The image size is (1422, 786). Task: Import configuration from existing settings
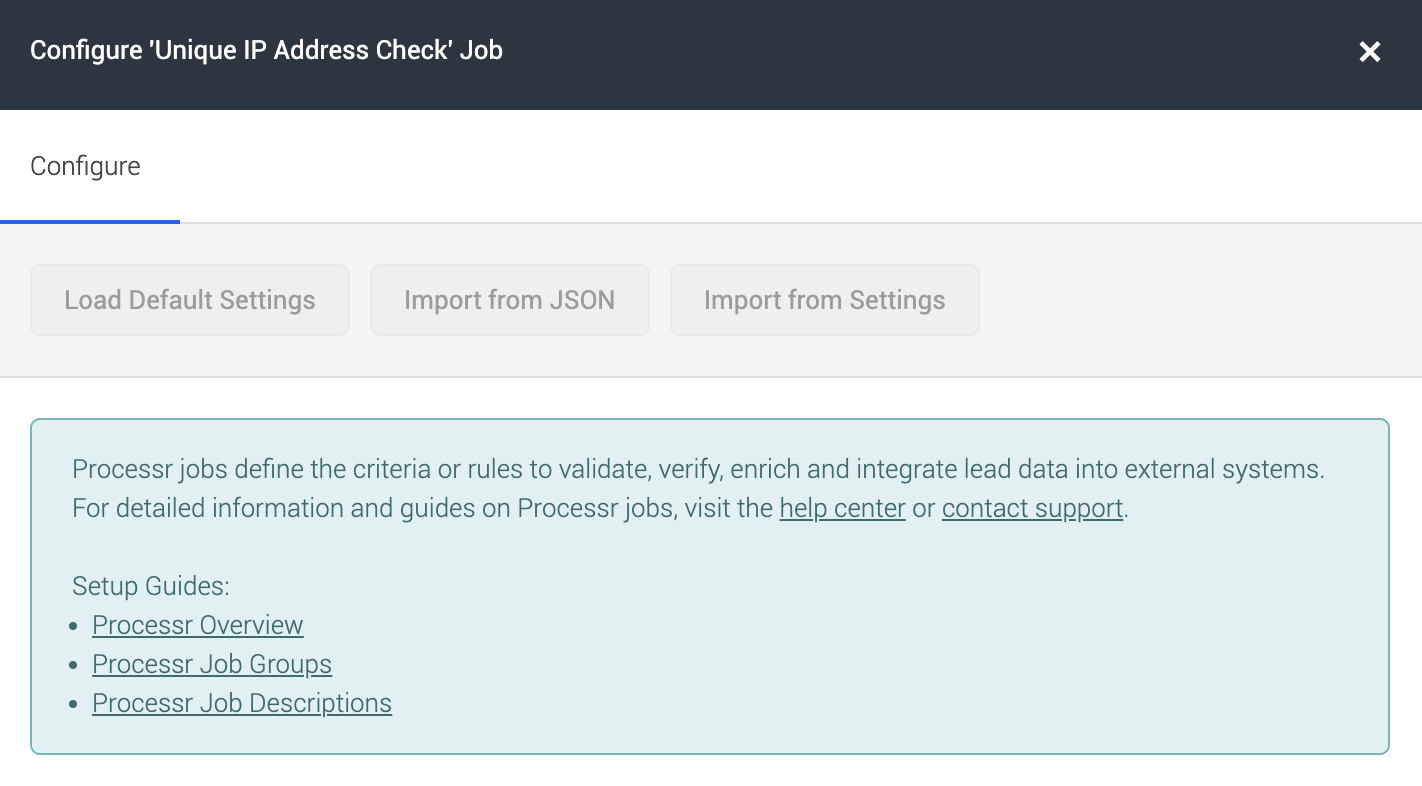click(x=824, y=299)
